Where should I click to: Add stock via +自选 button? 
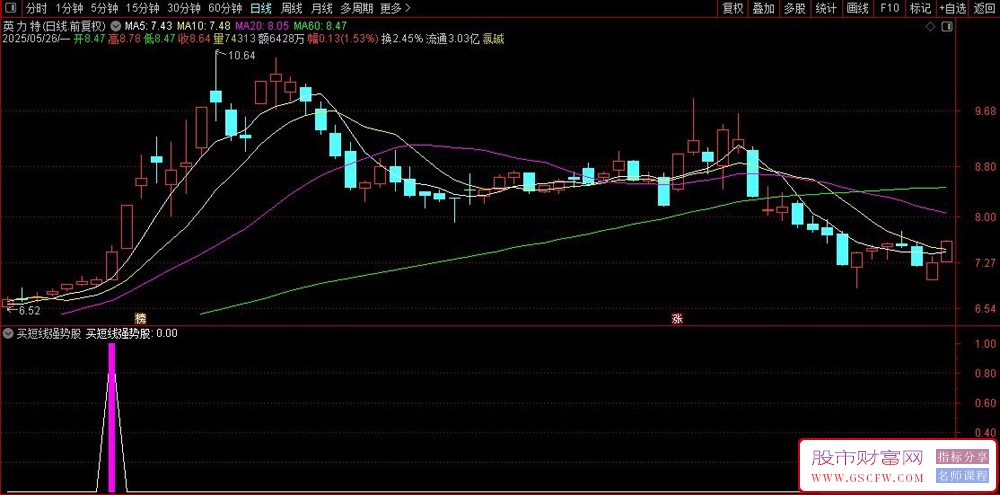point(952,8)
